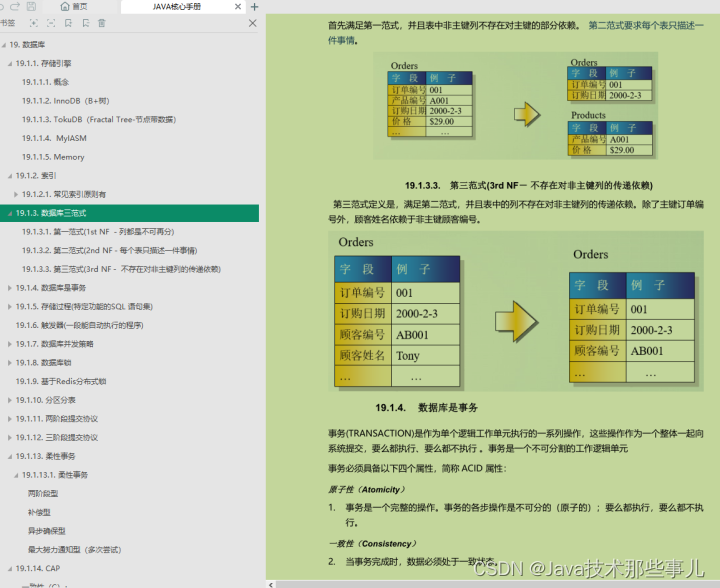Collapse the 19.1.13.1. 柔性事务 sub-node
This screenshot has height=588, width=720.
click(x=16, y=476)
